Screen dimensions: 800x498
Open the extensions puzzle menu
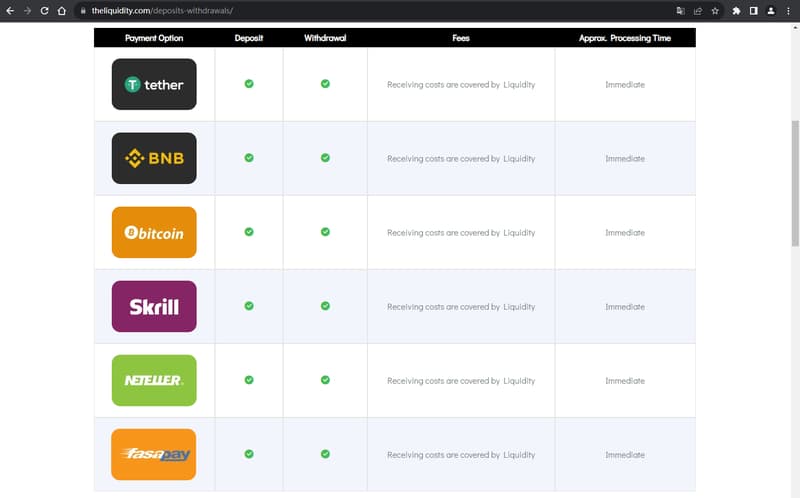coord(736,11)
